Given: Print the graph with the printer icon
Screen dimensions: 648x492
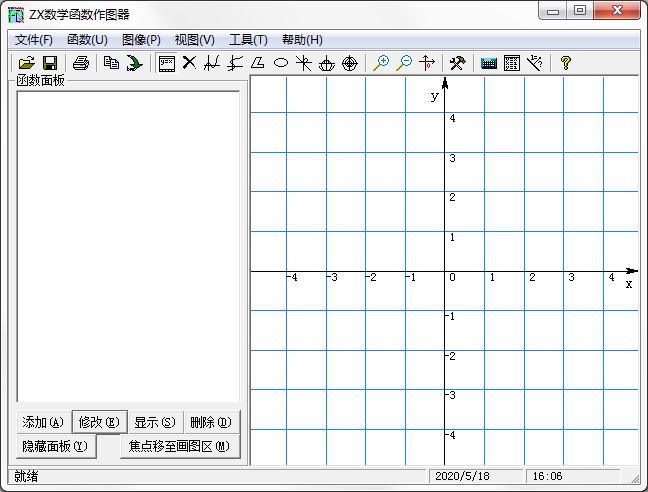Looking at the screenshot, I should coord(81,63).
